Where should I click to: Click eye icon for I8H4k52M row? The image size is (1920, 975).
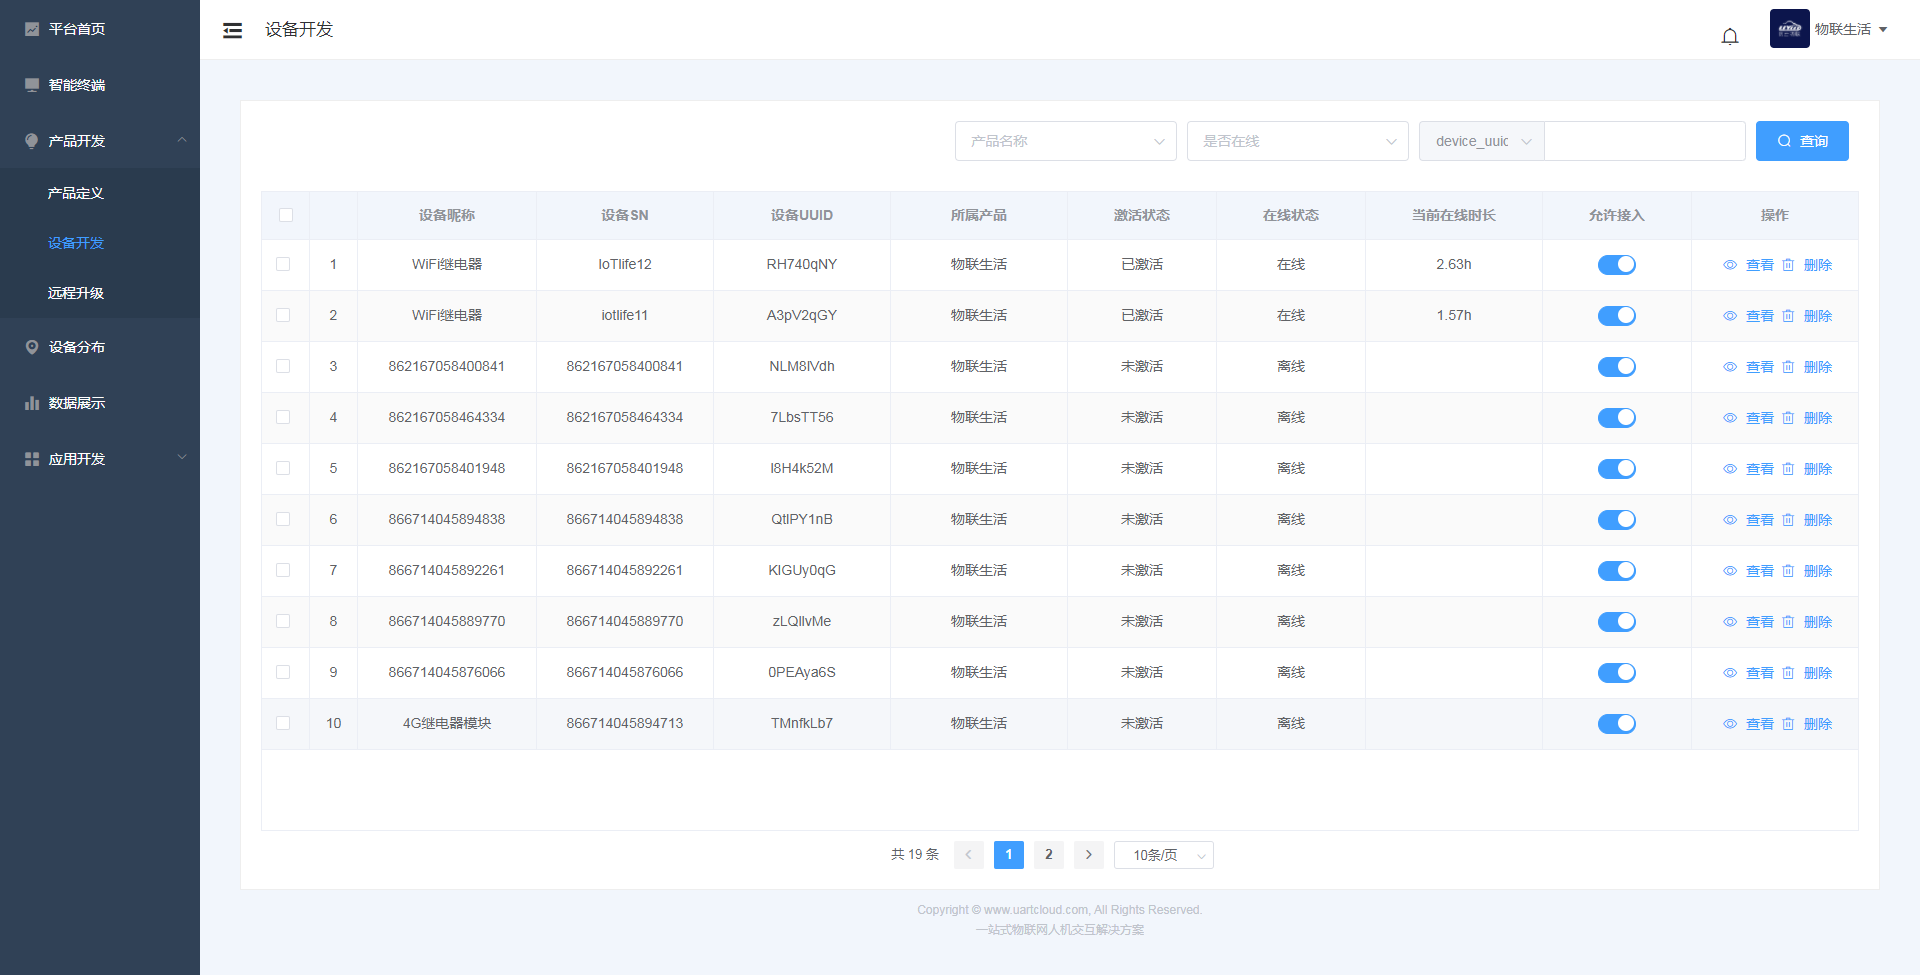(x=1730, y=469)
